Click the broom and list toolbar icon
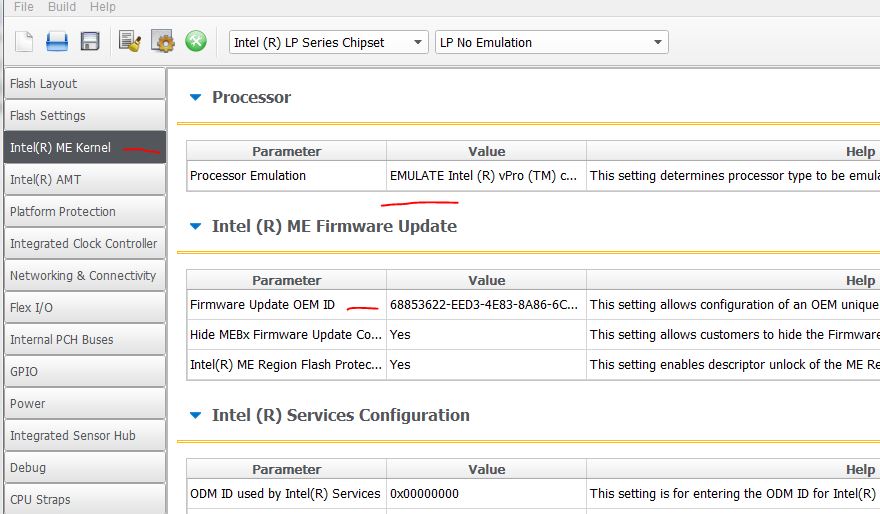The height and width of the screenshot is (514, 880). click(x=130, y=41)
